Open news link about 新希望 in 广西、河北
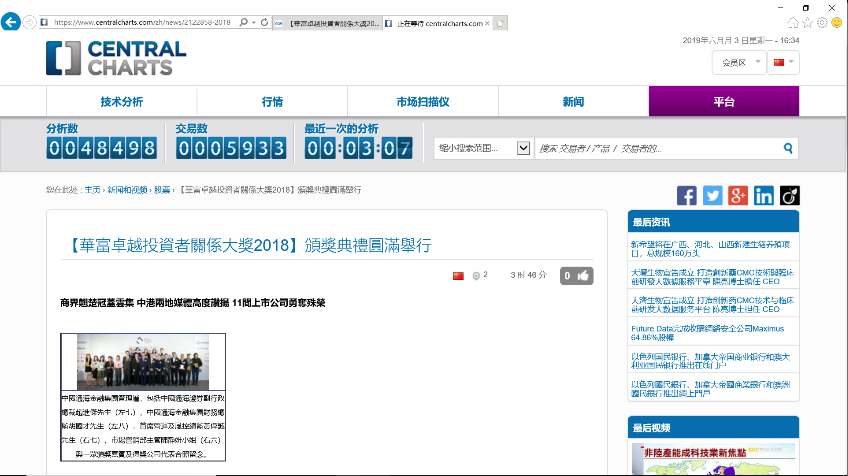The image size is (848, 476). click(x=711, y=249)
